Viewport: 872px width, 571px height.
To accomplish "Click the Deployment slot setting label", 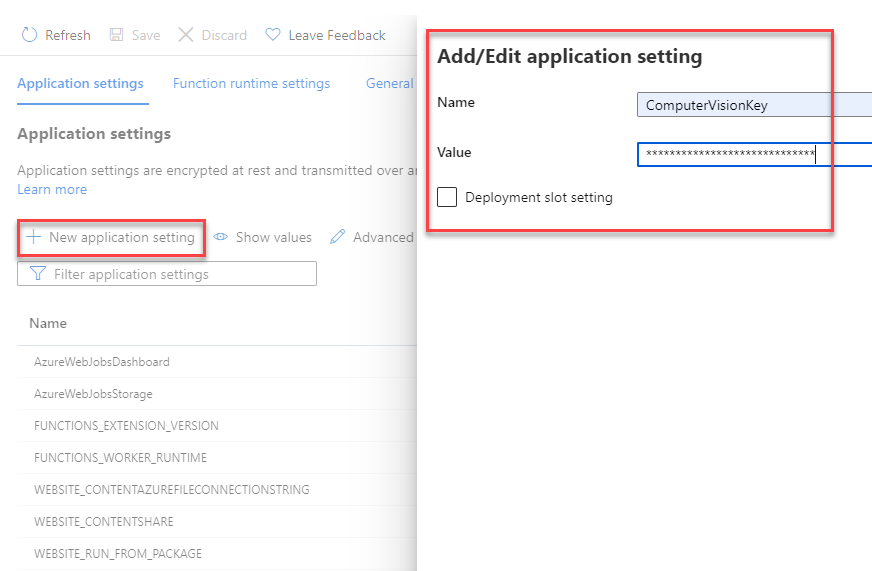I will (539, 197).
